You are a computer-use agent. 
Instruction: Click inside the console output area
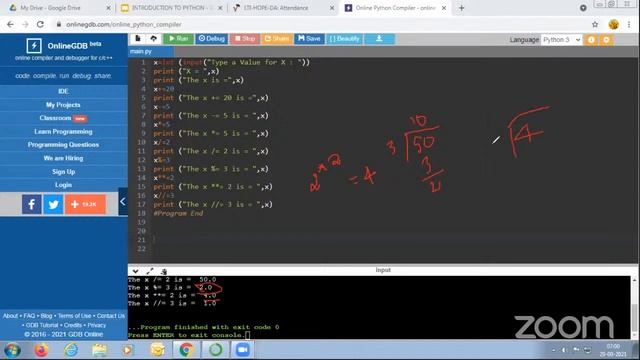pos(380,307)
